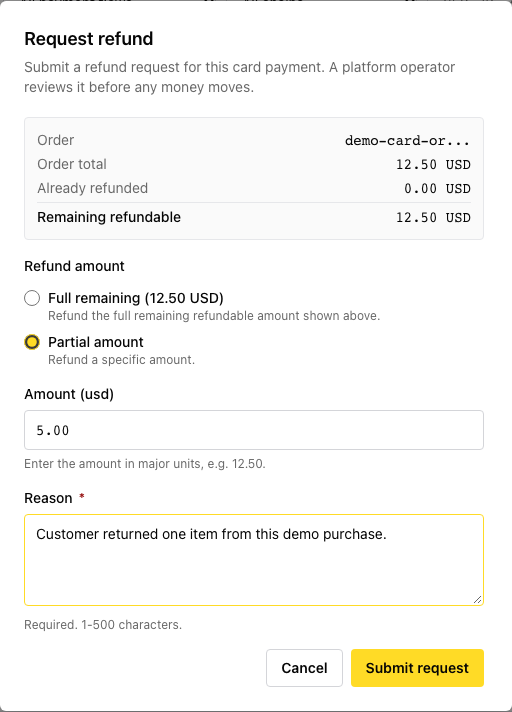Click the 'Required. 1-500 characters.' hint
Image resolution: width=512 pixels, height=712 pixels.
pos(103,625)
